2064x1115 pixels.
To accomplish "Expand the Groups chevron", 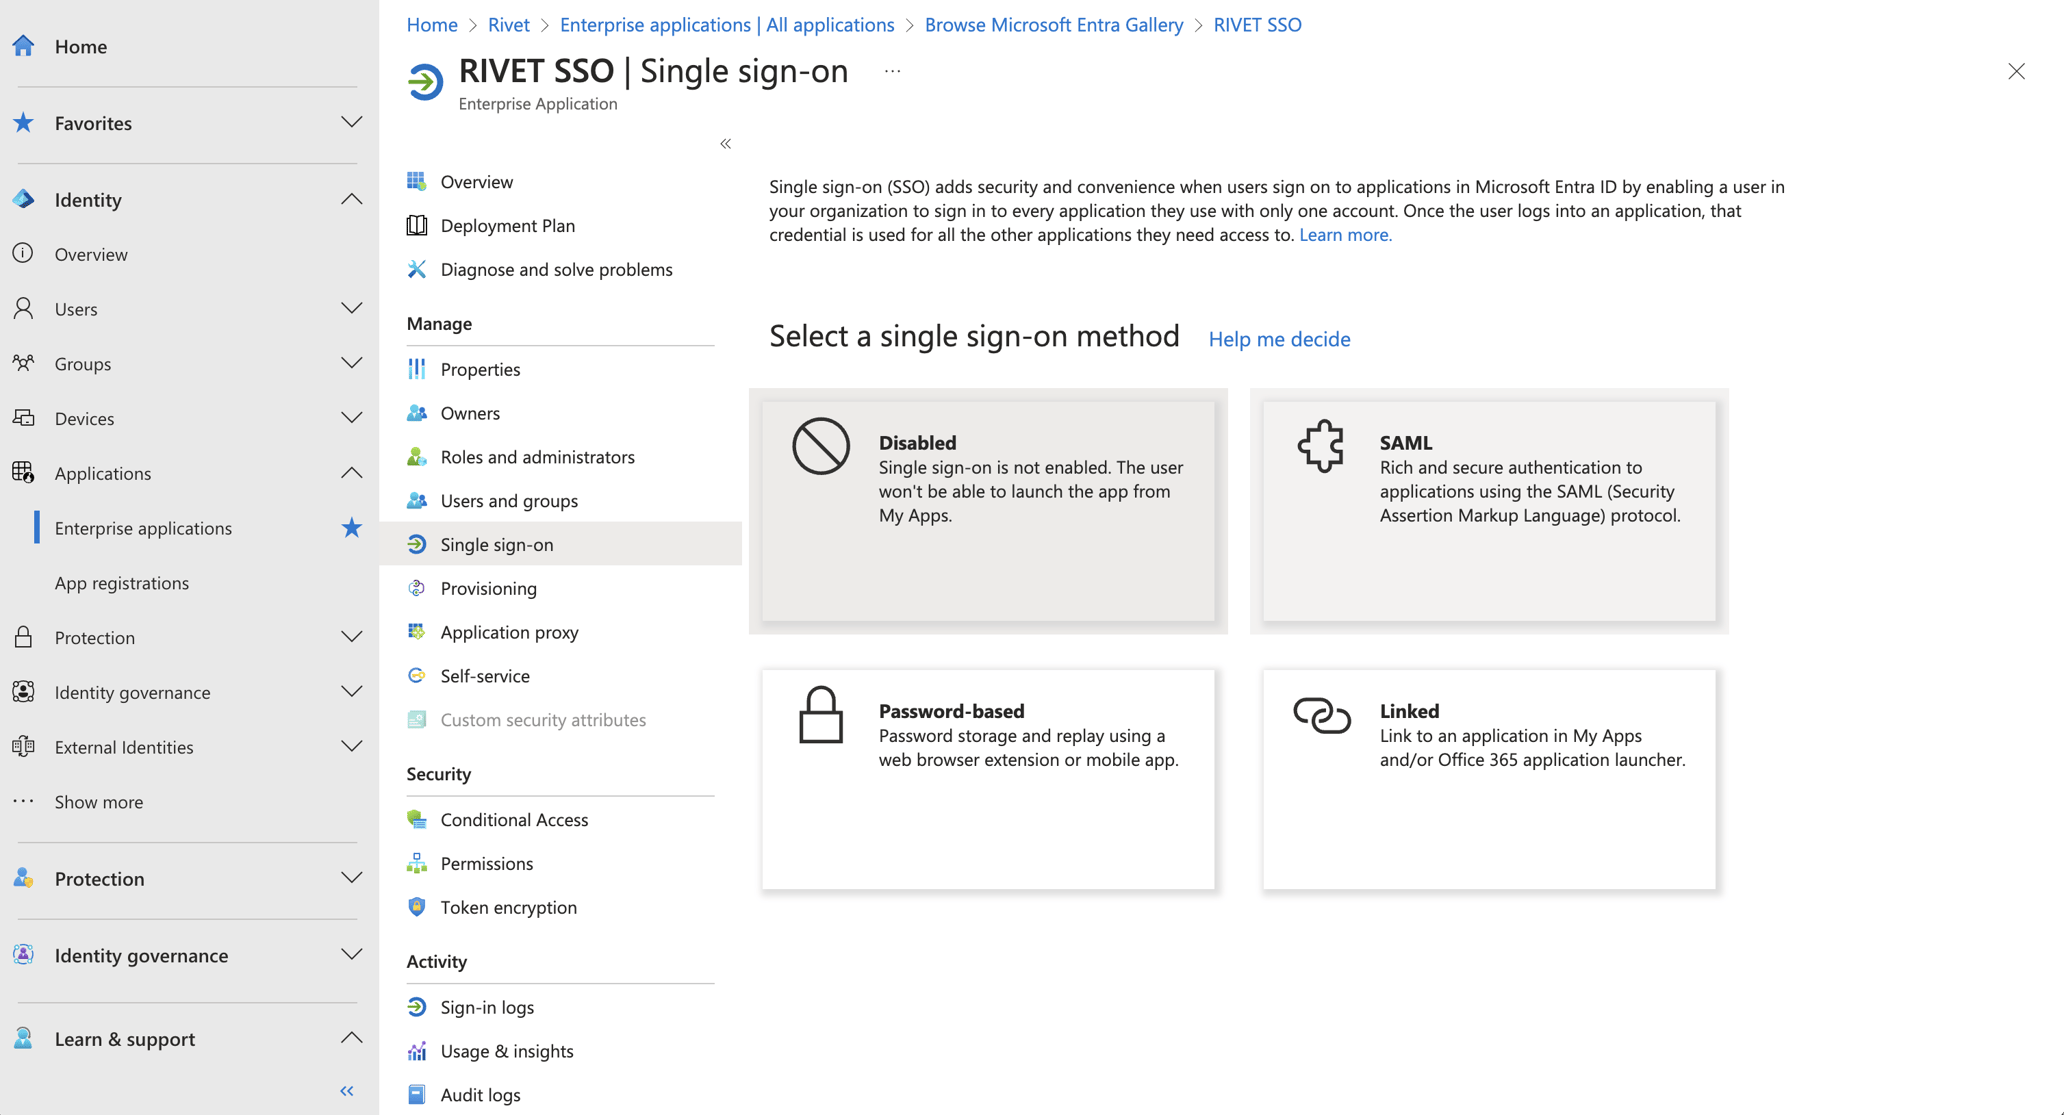I will tap(351, 364).
